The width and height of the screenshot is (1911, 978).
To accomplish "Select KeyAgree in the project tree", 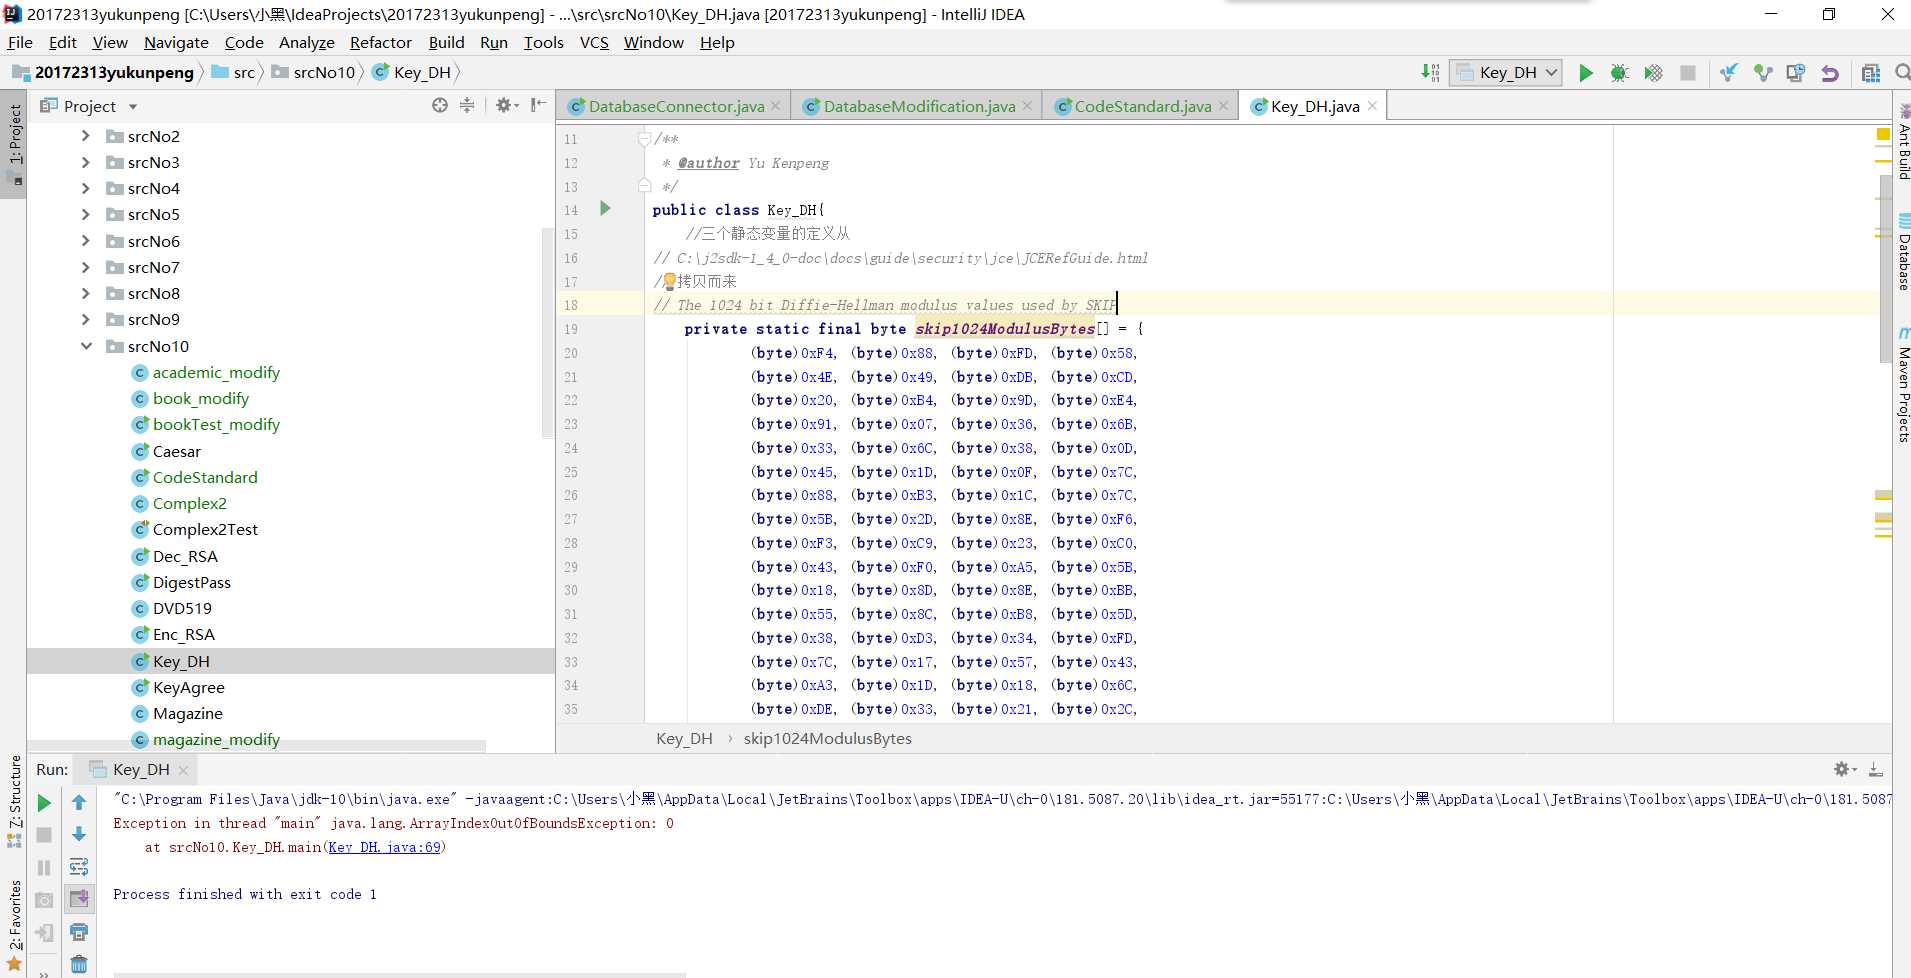I will pyautogui.click(x=188, y=687).
